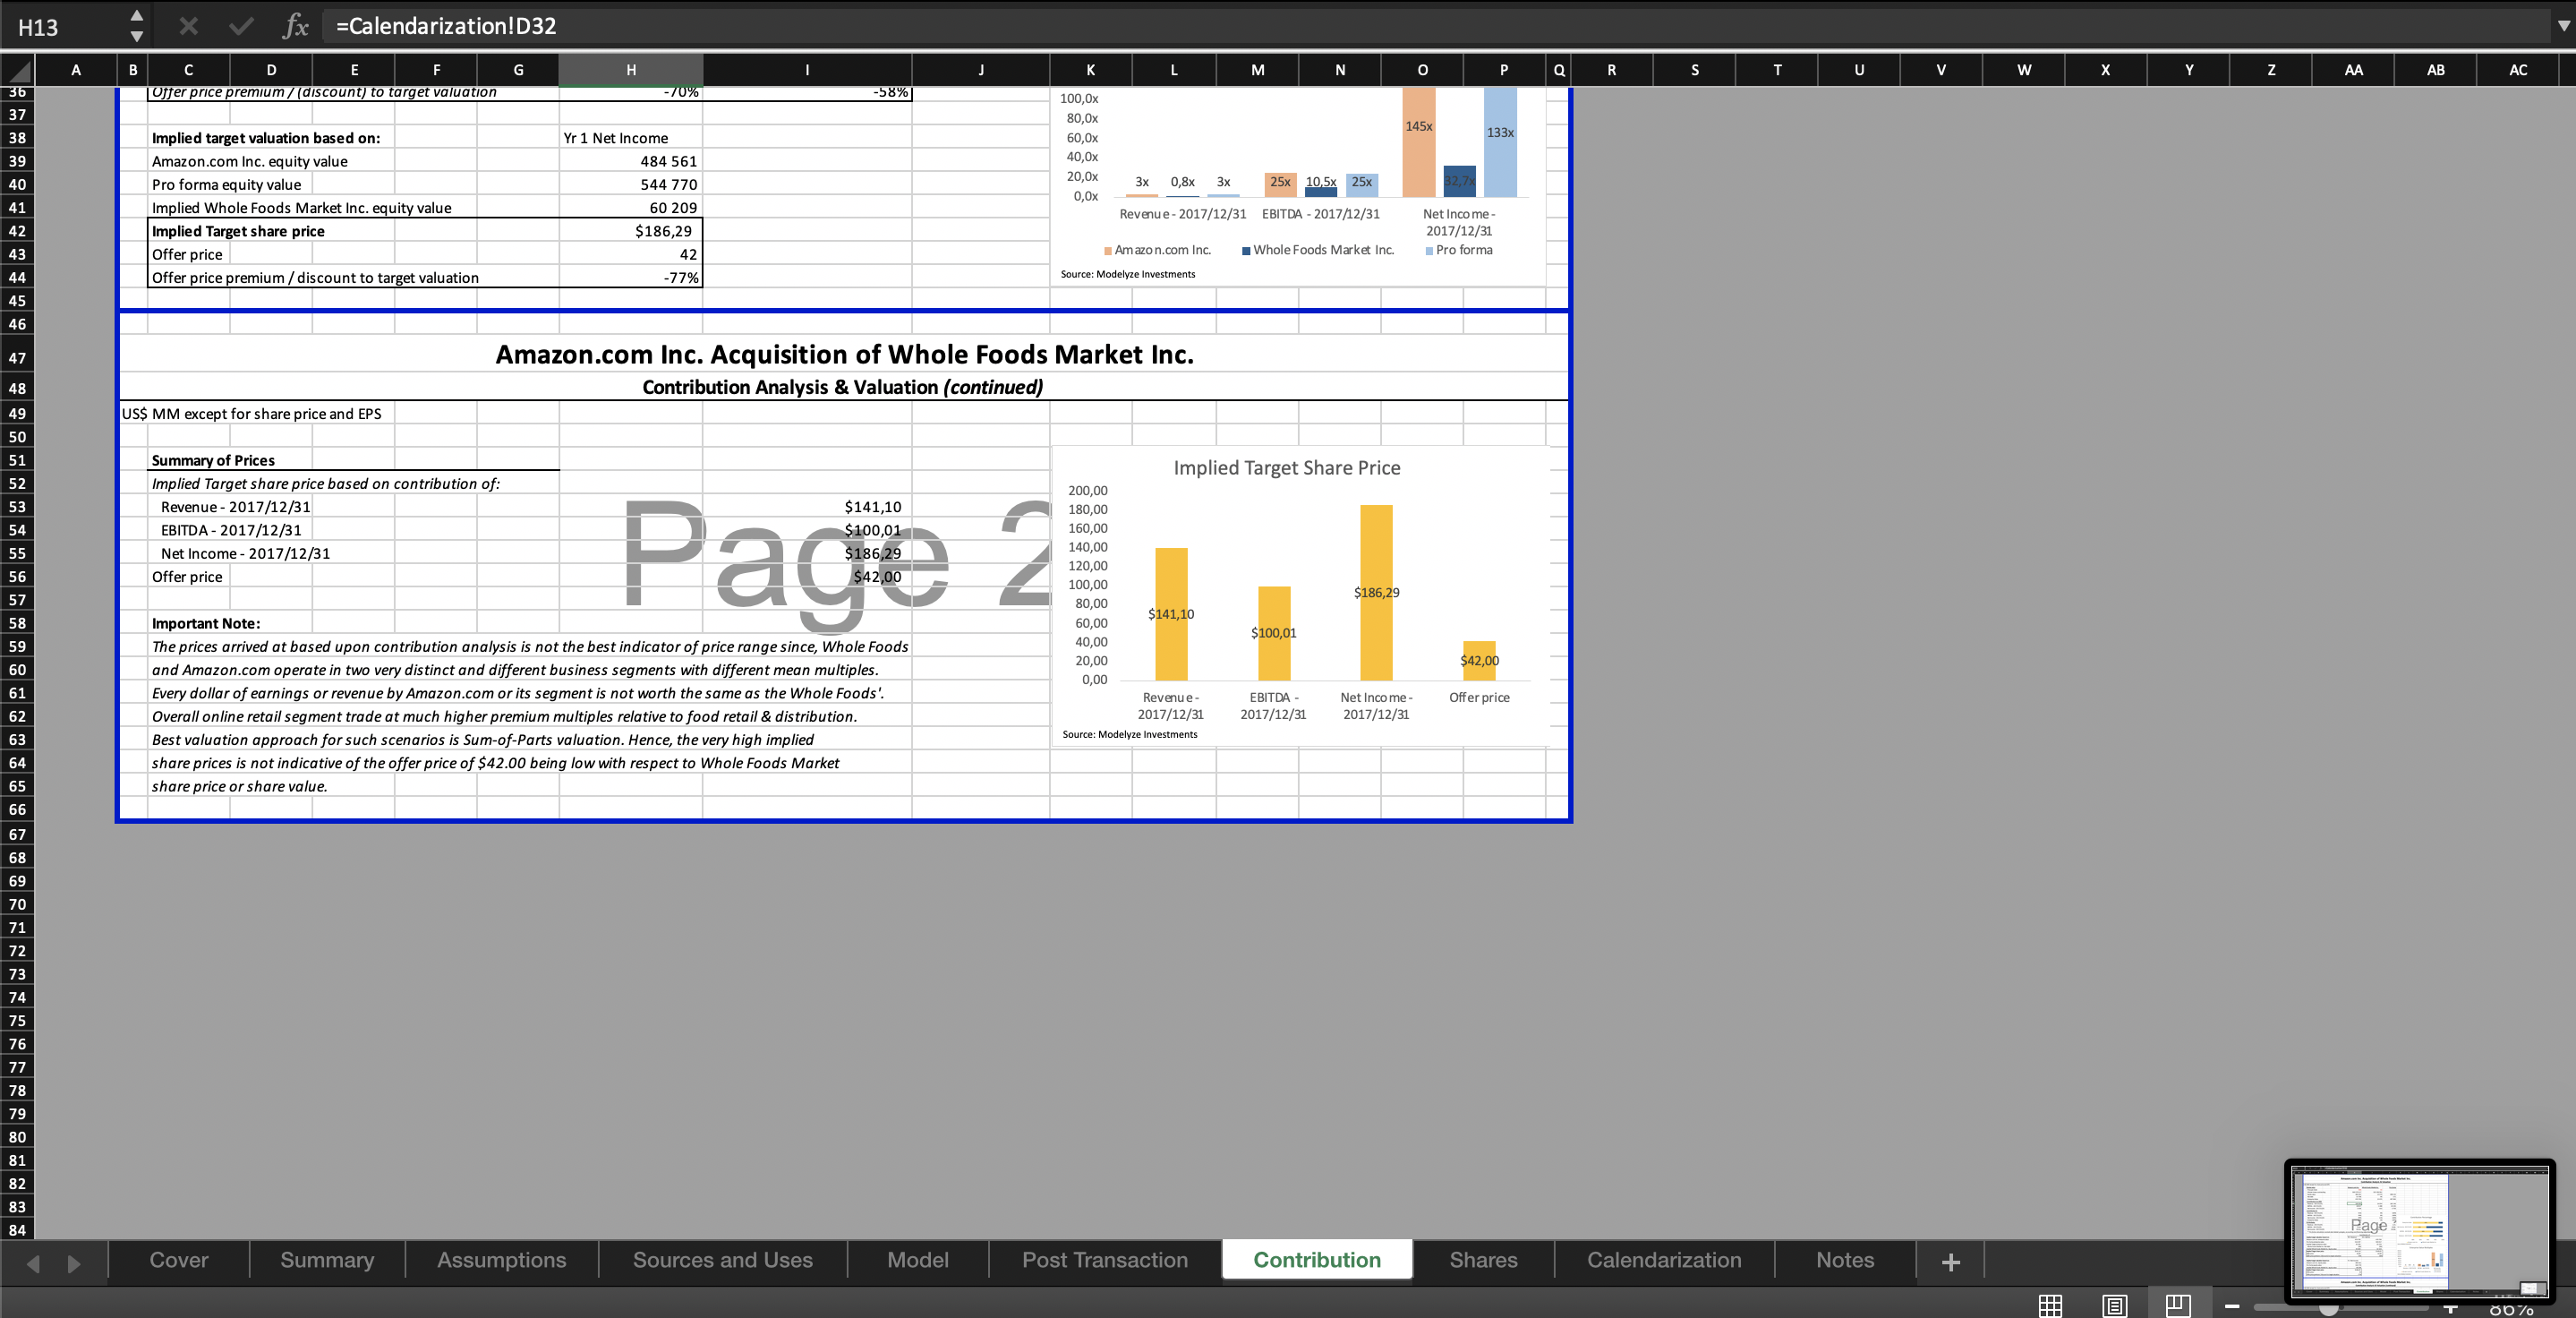The image size is (2576, 1318).
Task: Click the $186,29 Net Income chart bar
Action: (1376, 592)
